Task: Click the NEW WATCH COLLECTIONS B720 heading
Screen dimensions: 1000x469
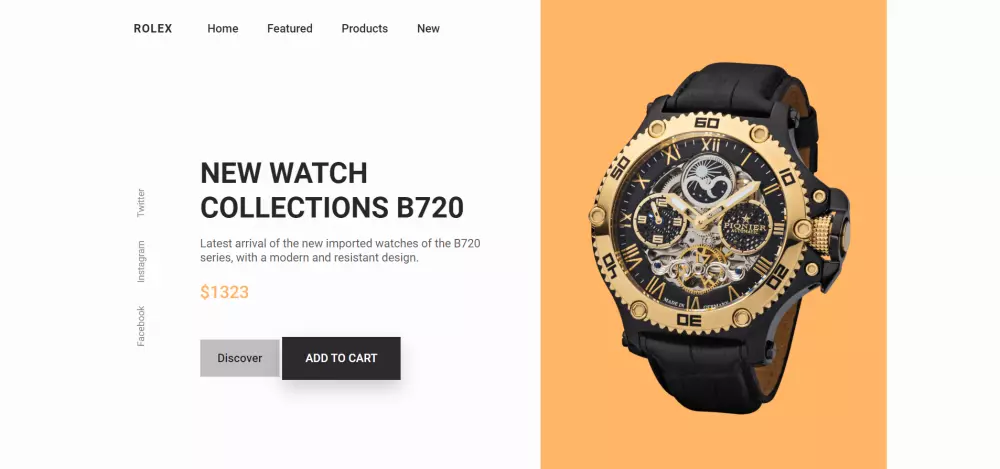Action: [332, 190]
